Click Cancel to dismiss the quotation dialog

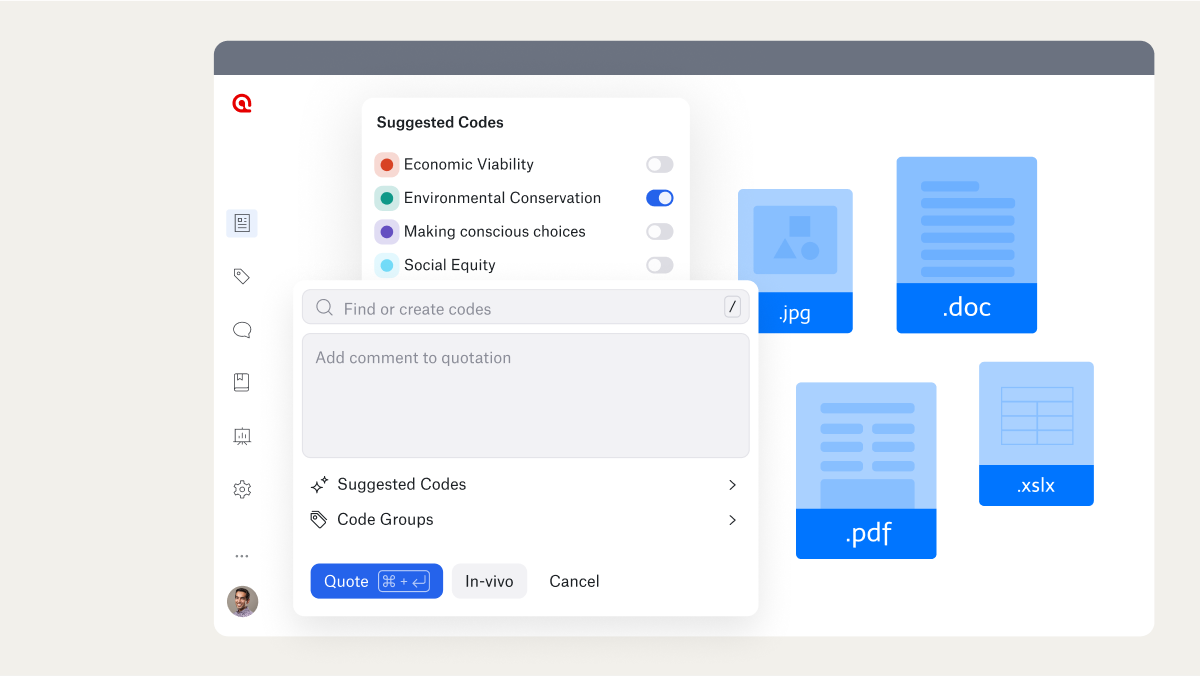(574, 581)
